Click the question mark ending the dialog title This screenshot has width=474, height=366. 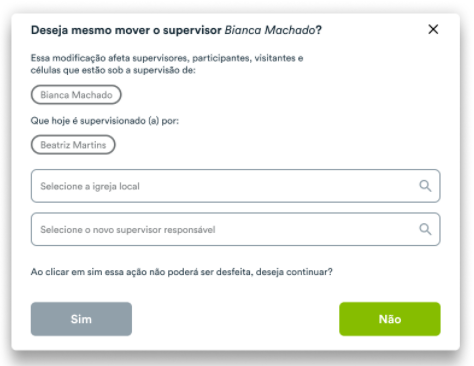319,30
